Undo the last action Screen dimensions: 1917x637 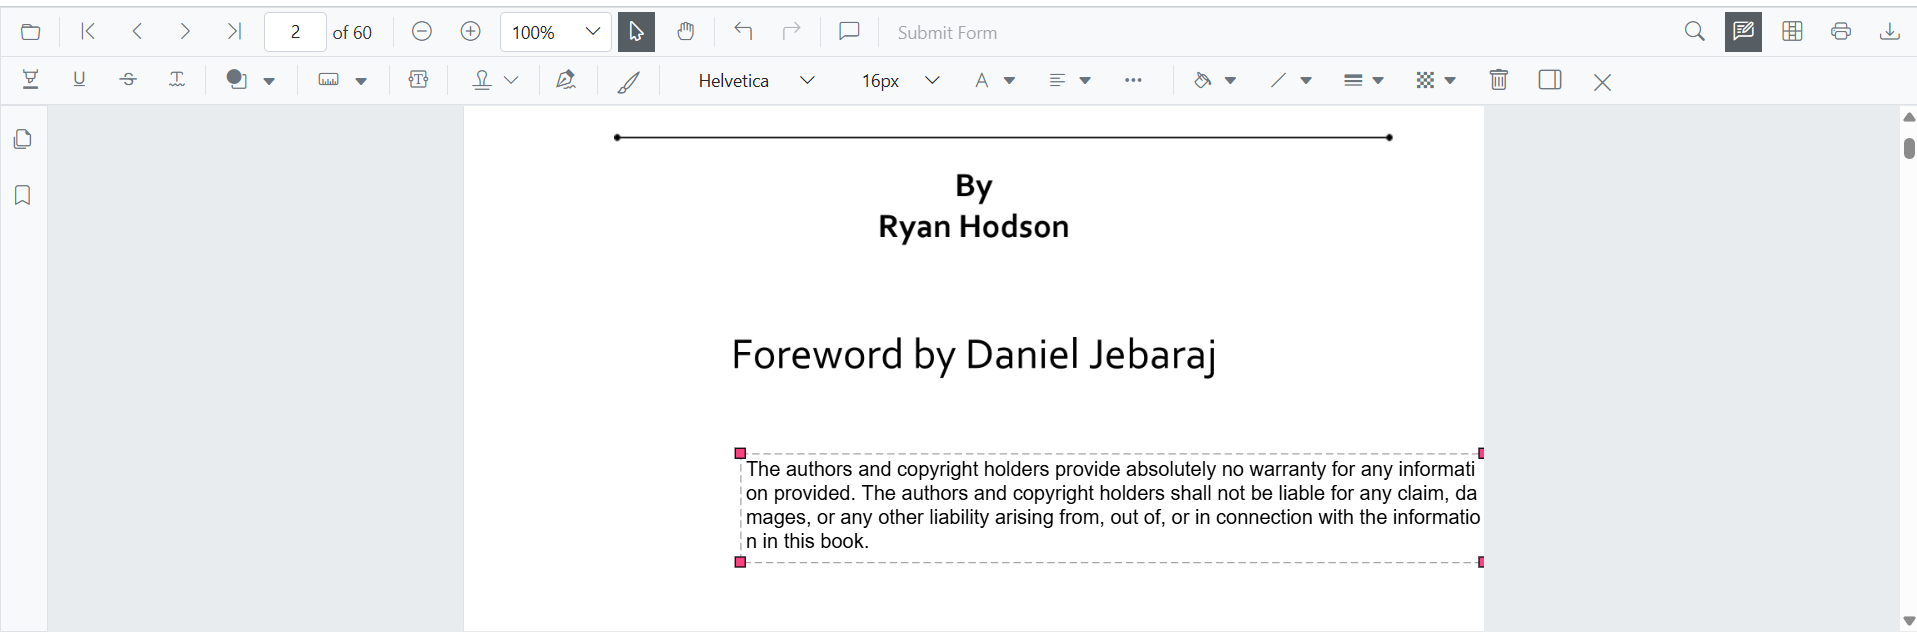click(x=743, y=32)
